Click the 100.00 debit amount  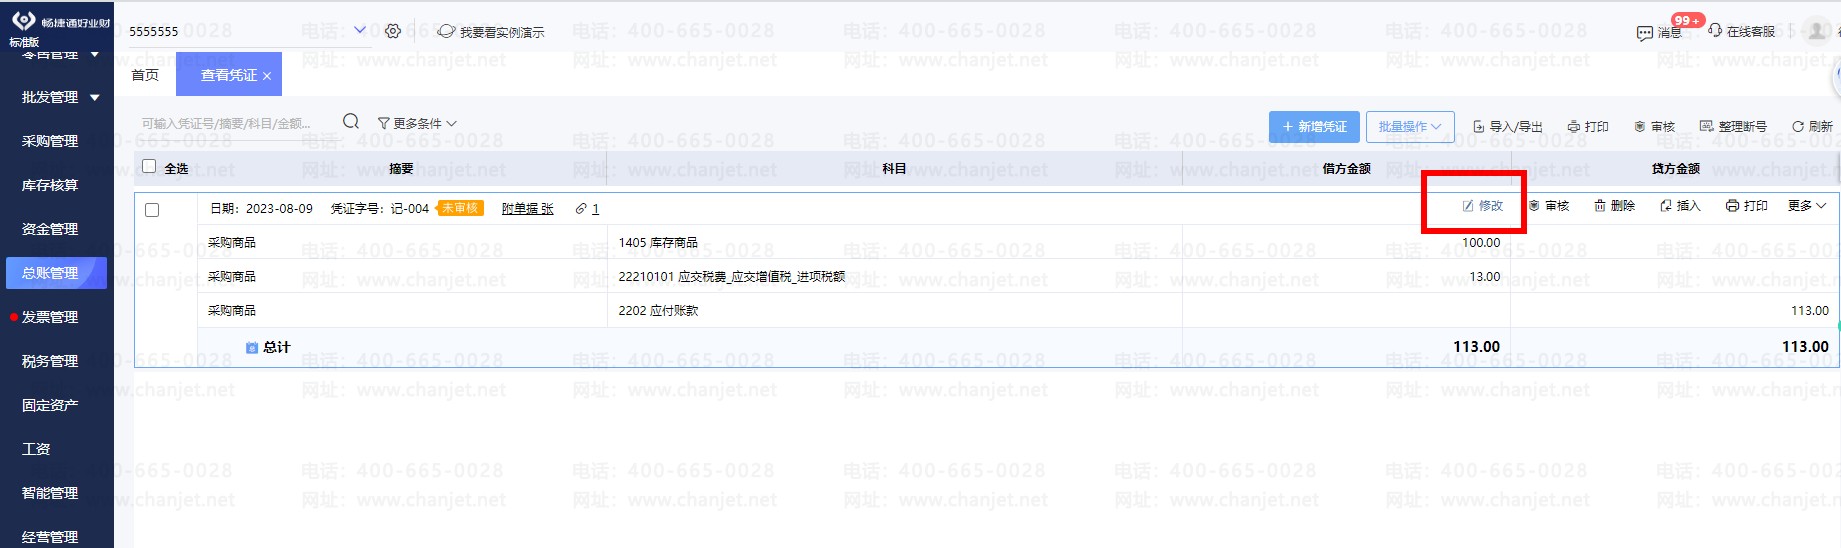point(1481,243)
